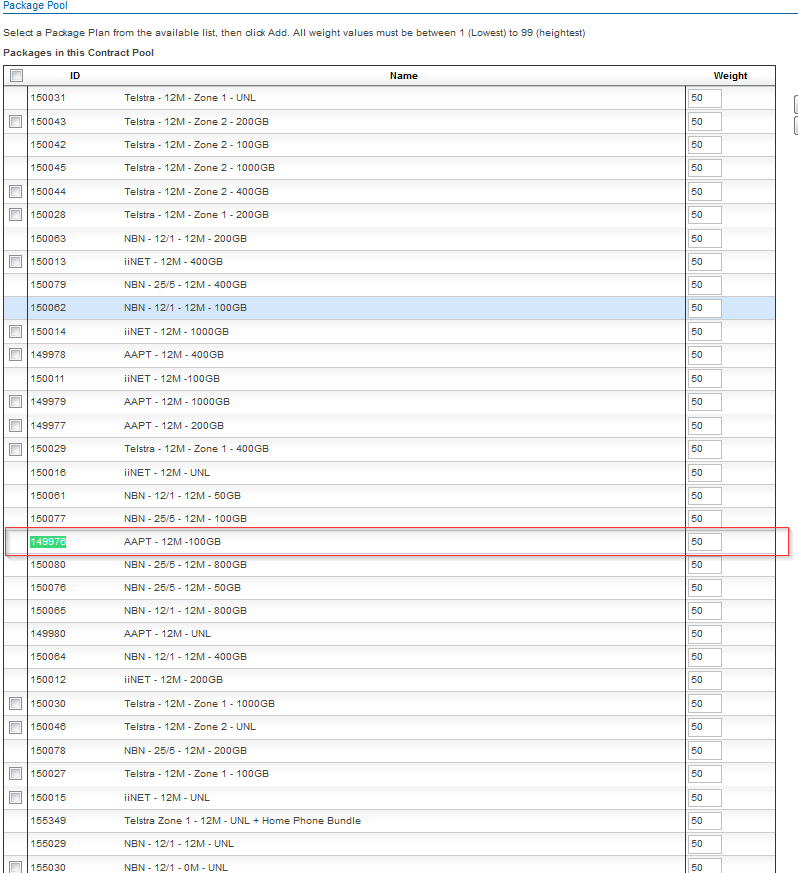Click the ID column header
The width and height of the screenshot is (798, 873).
coord(75,76)
